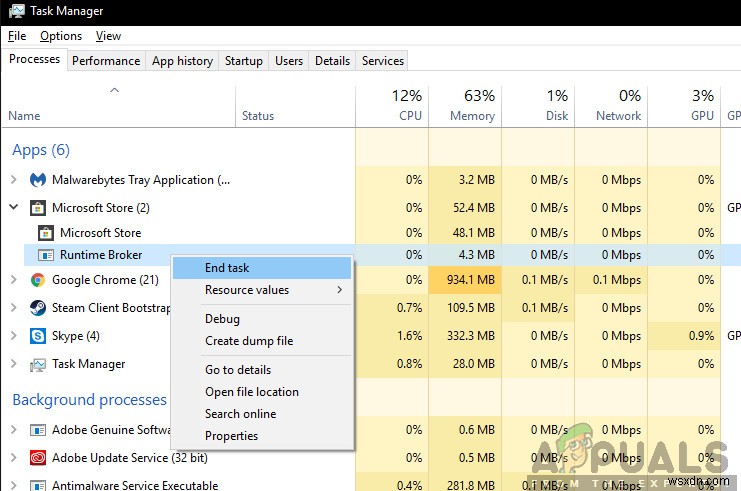Select the Skype (4) process name
This screenshot has width=741, height=491.
tap(76, 336)
